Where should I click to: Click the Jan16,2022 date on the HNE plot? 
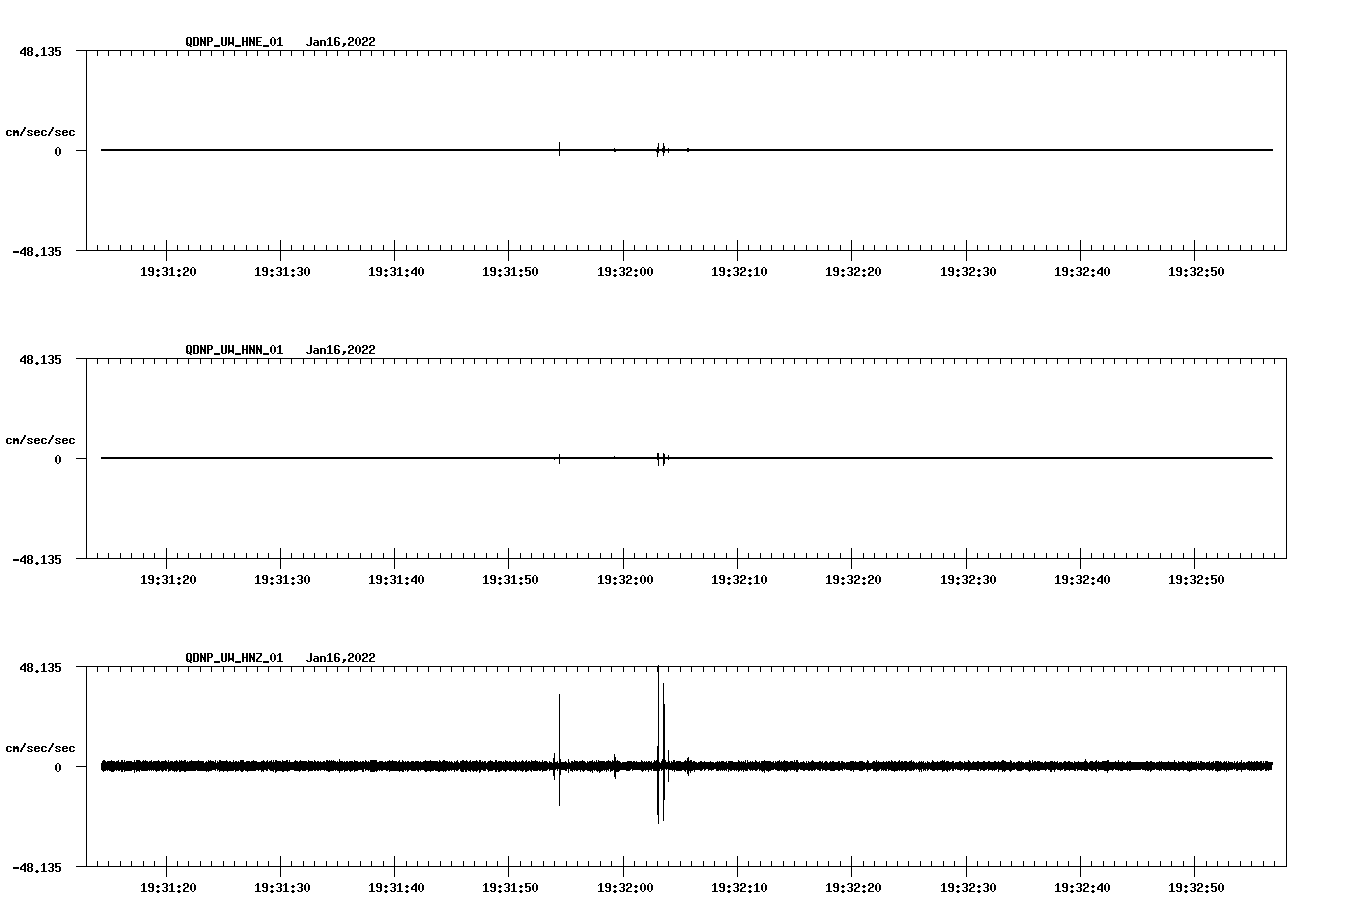341,42
